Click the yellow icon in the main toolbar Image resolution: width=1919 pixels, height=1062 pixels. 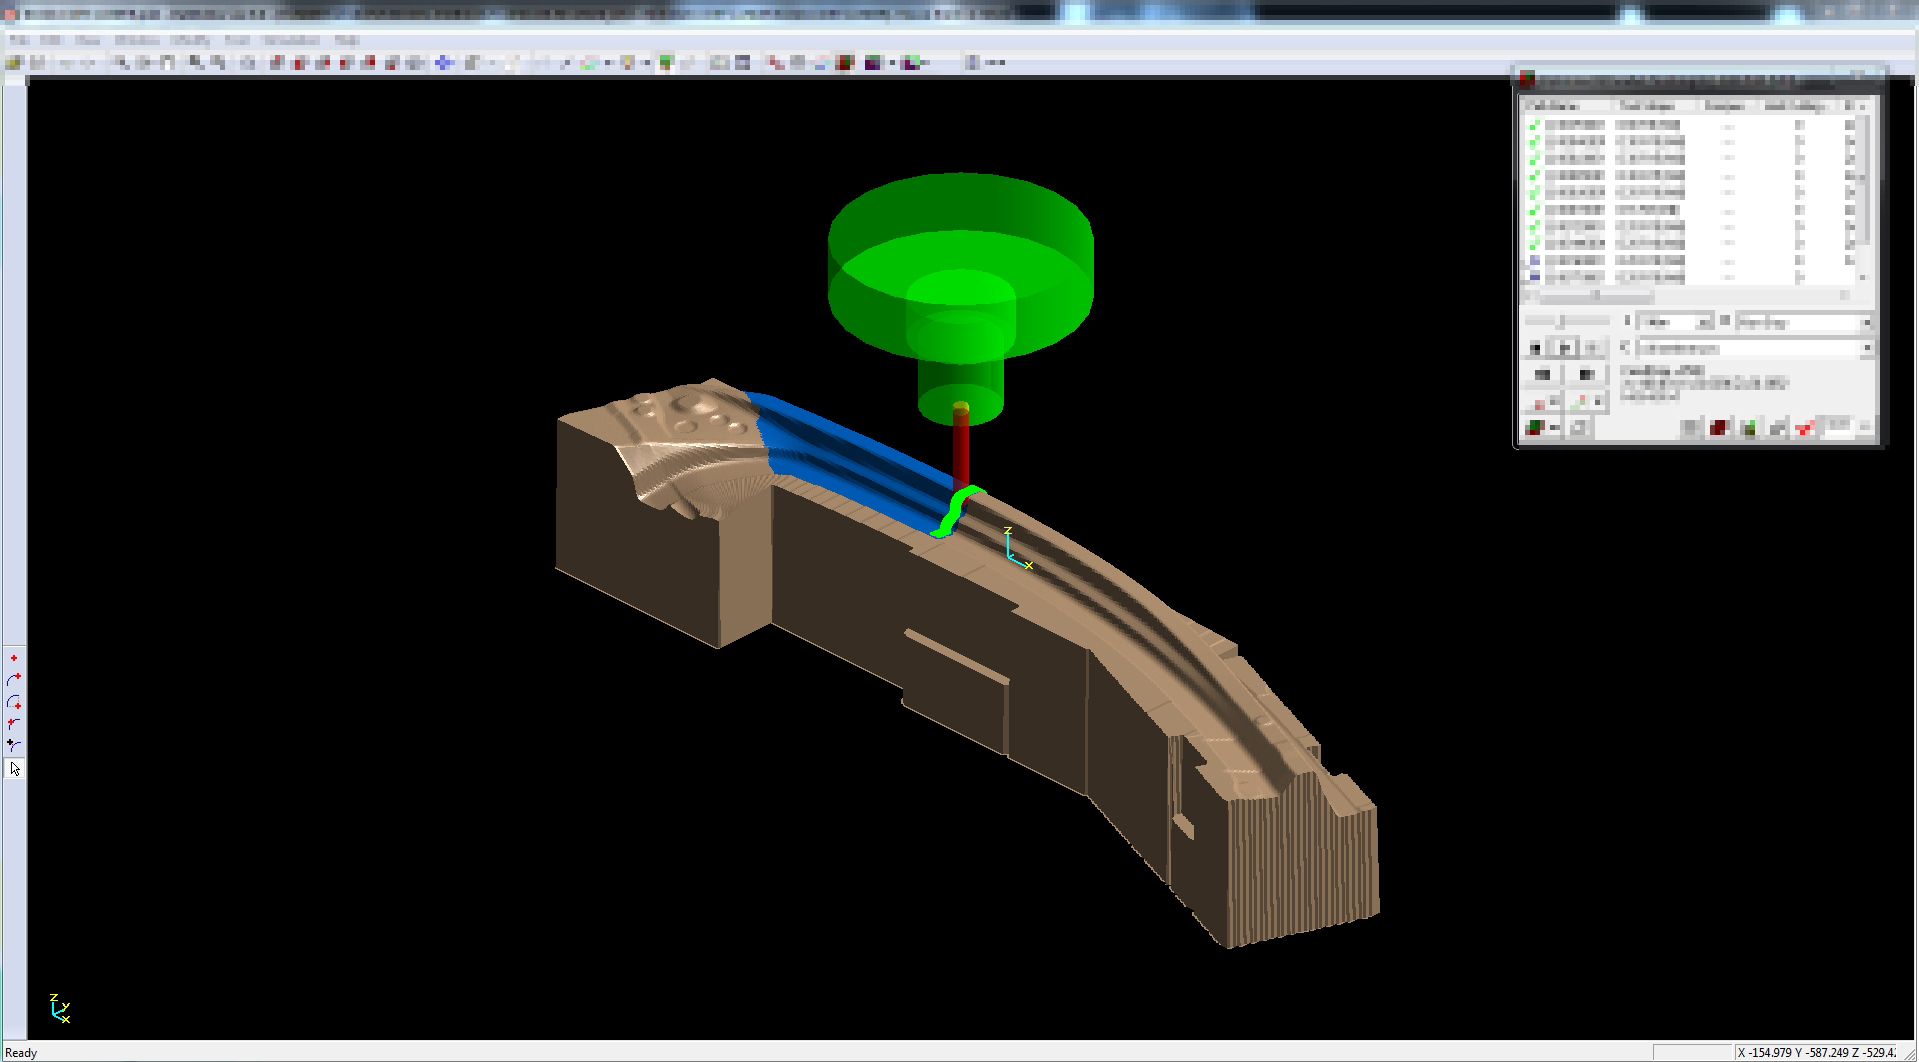[x=628, y=62]
